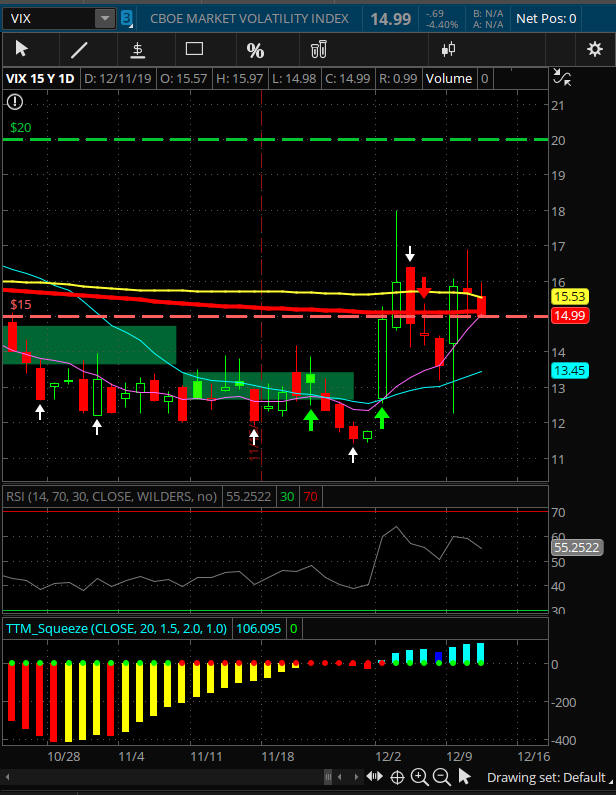
Task: Toggle the bottom pointer cursor mode
Action: point(465,777)
